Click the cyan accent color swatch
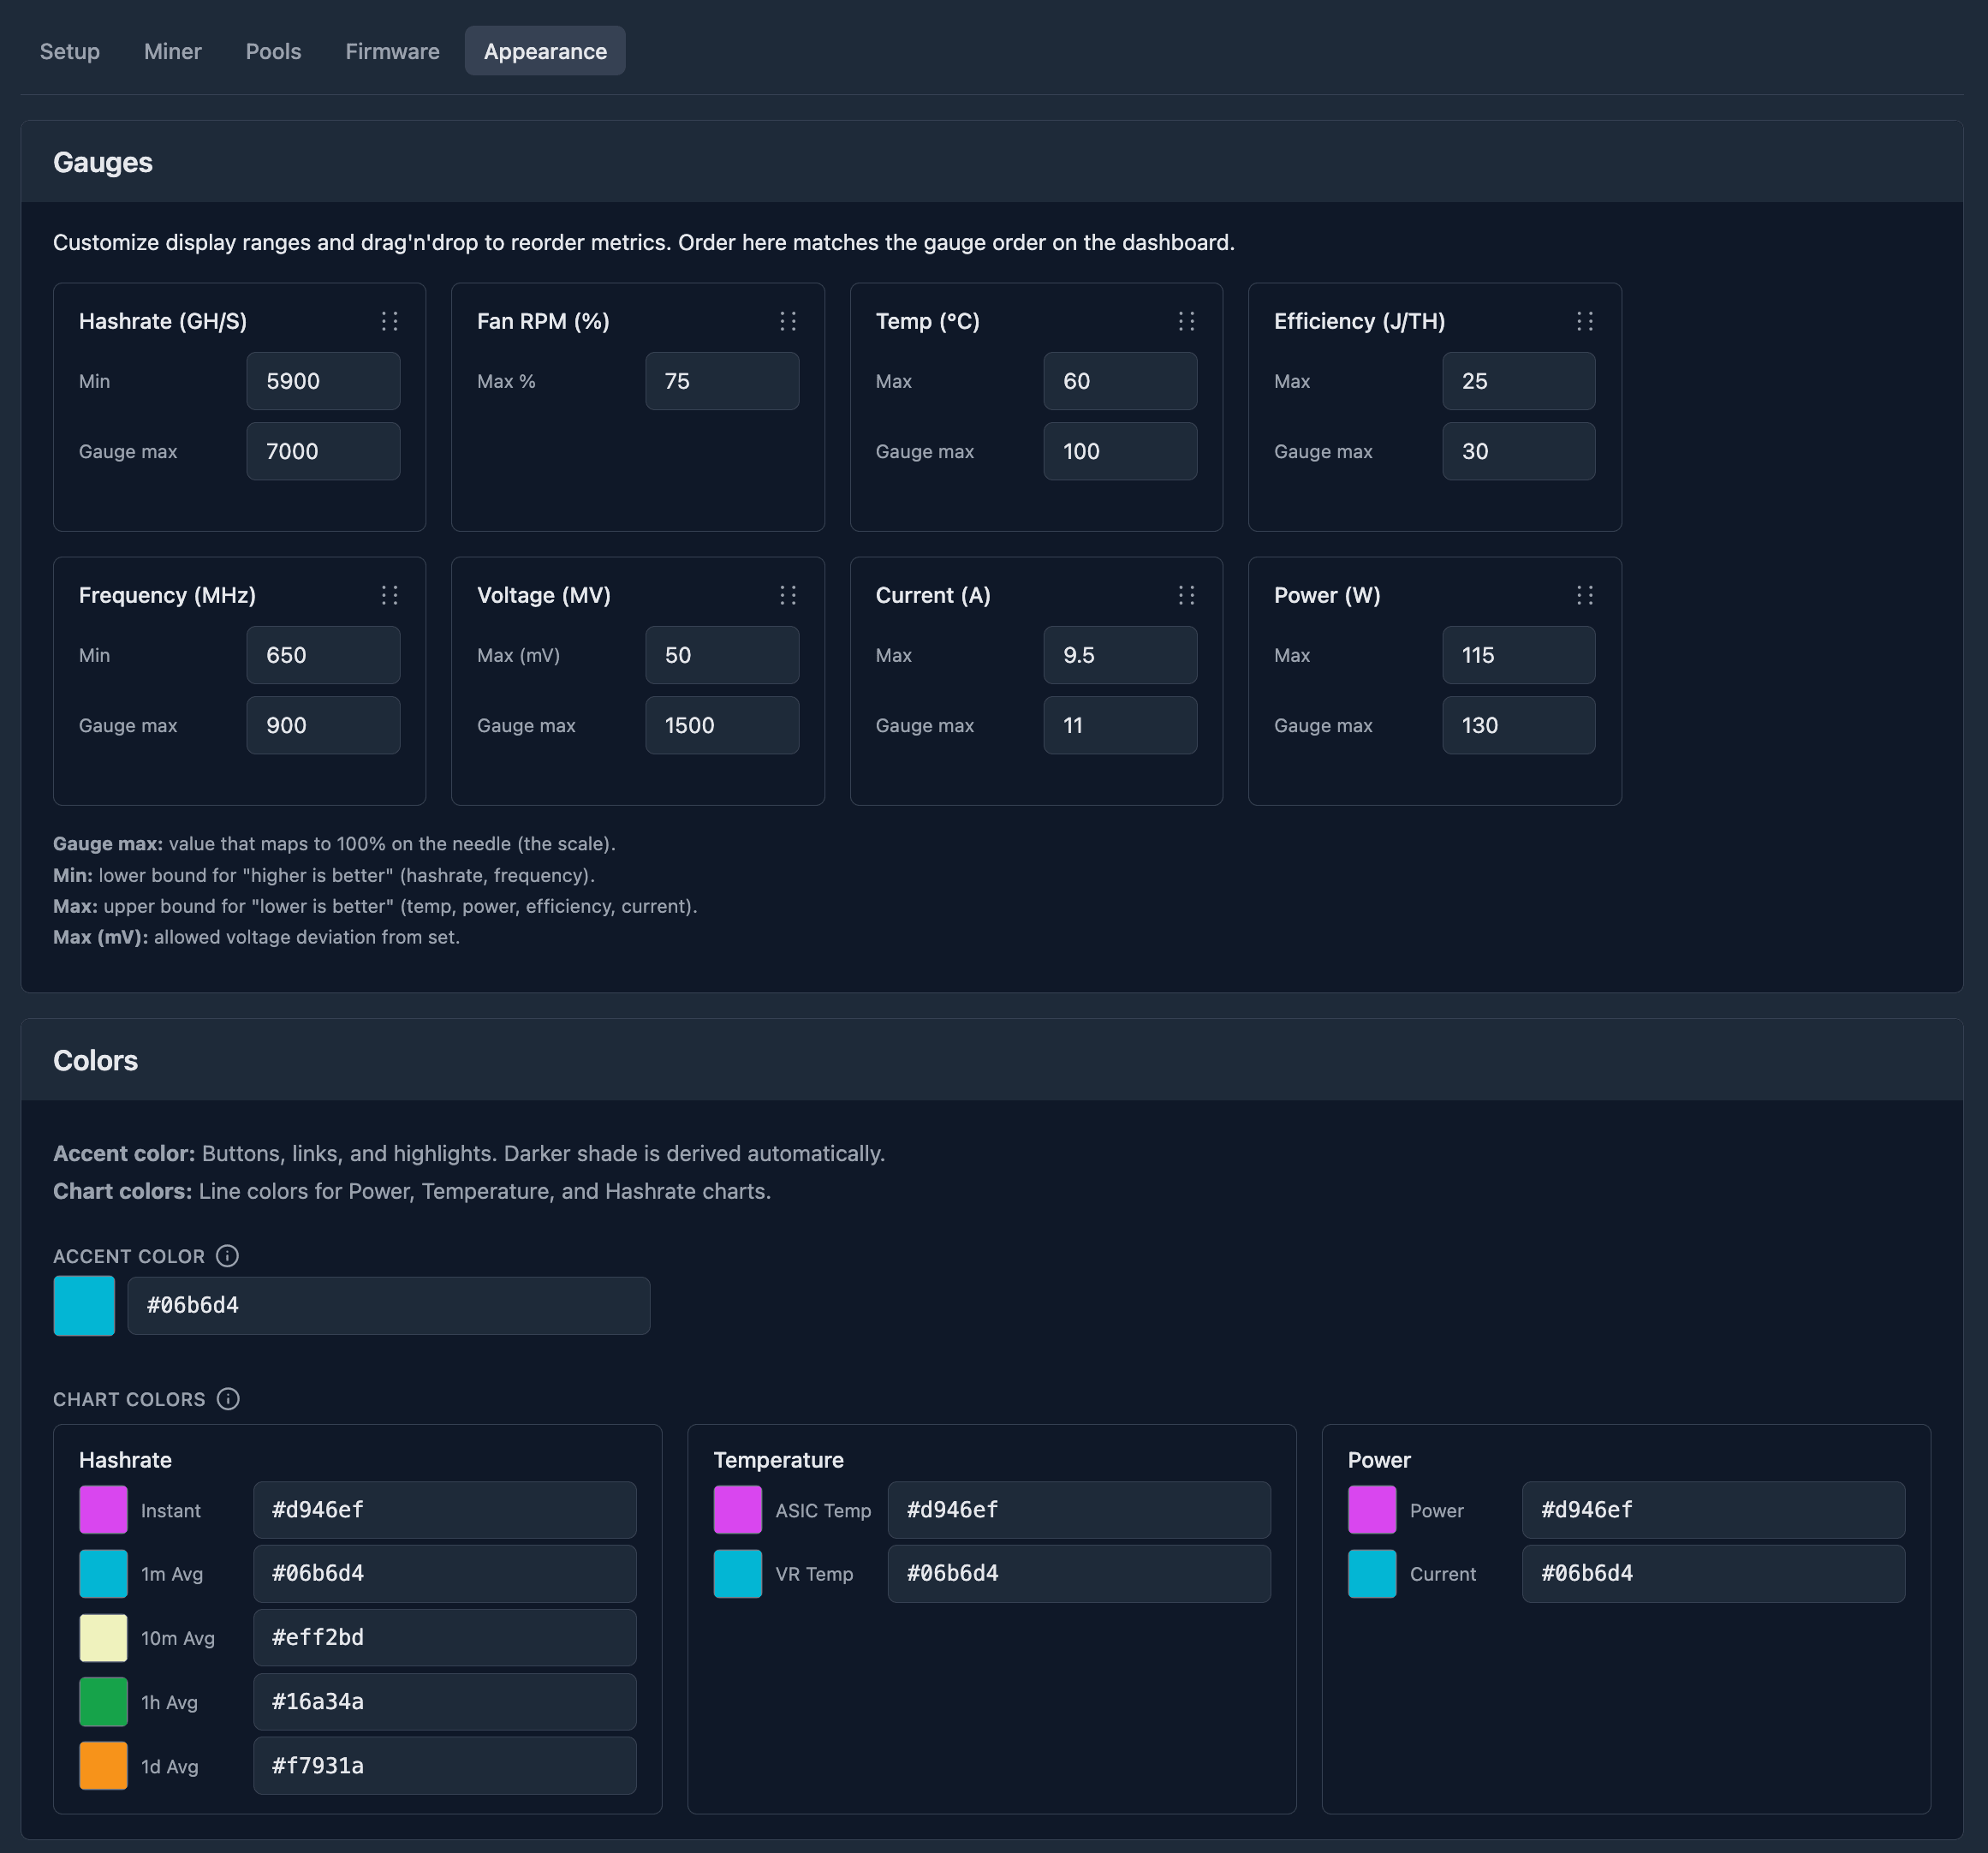 [x=84, y=1306]
